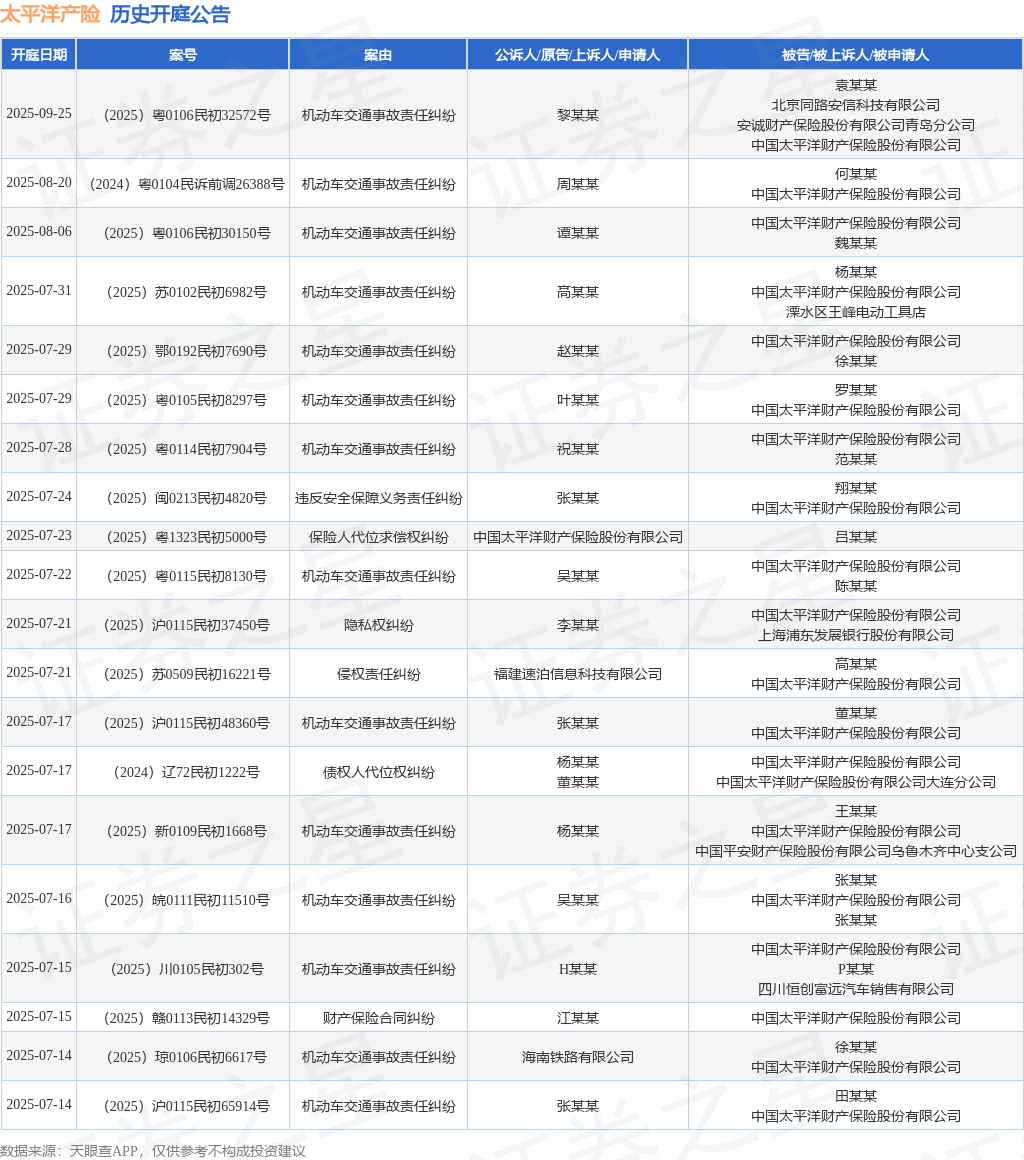Select the 案由 column header

[x=378, y=55]
